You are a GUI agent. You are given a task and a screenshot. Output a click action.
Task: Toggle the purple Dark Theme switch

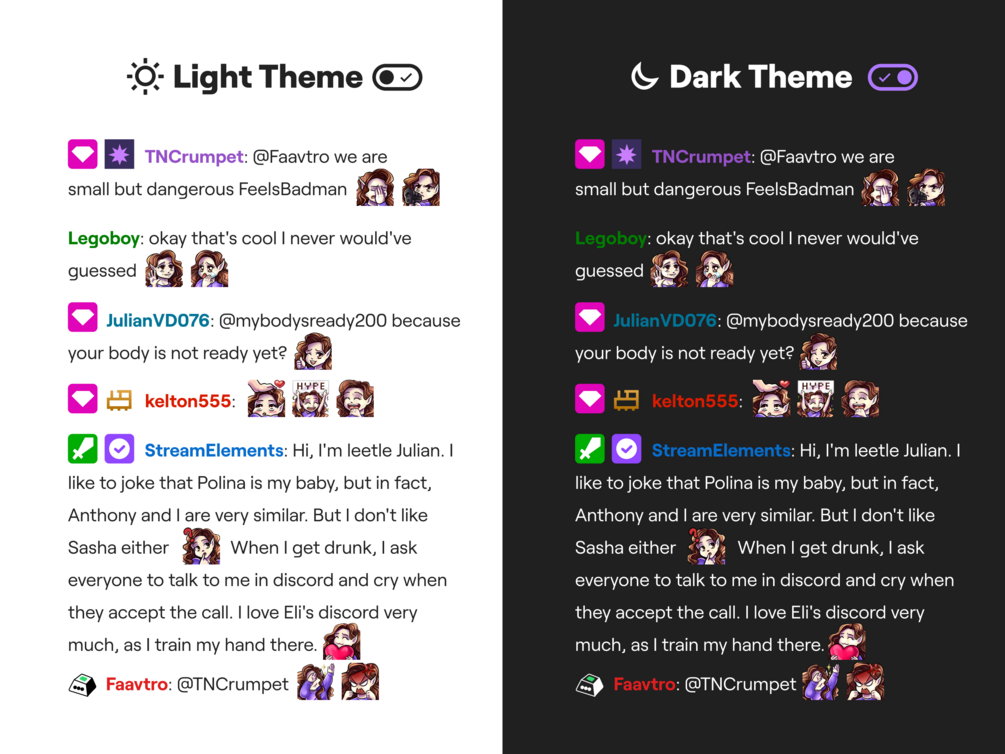click(893, 78)
